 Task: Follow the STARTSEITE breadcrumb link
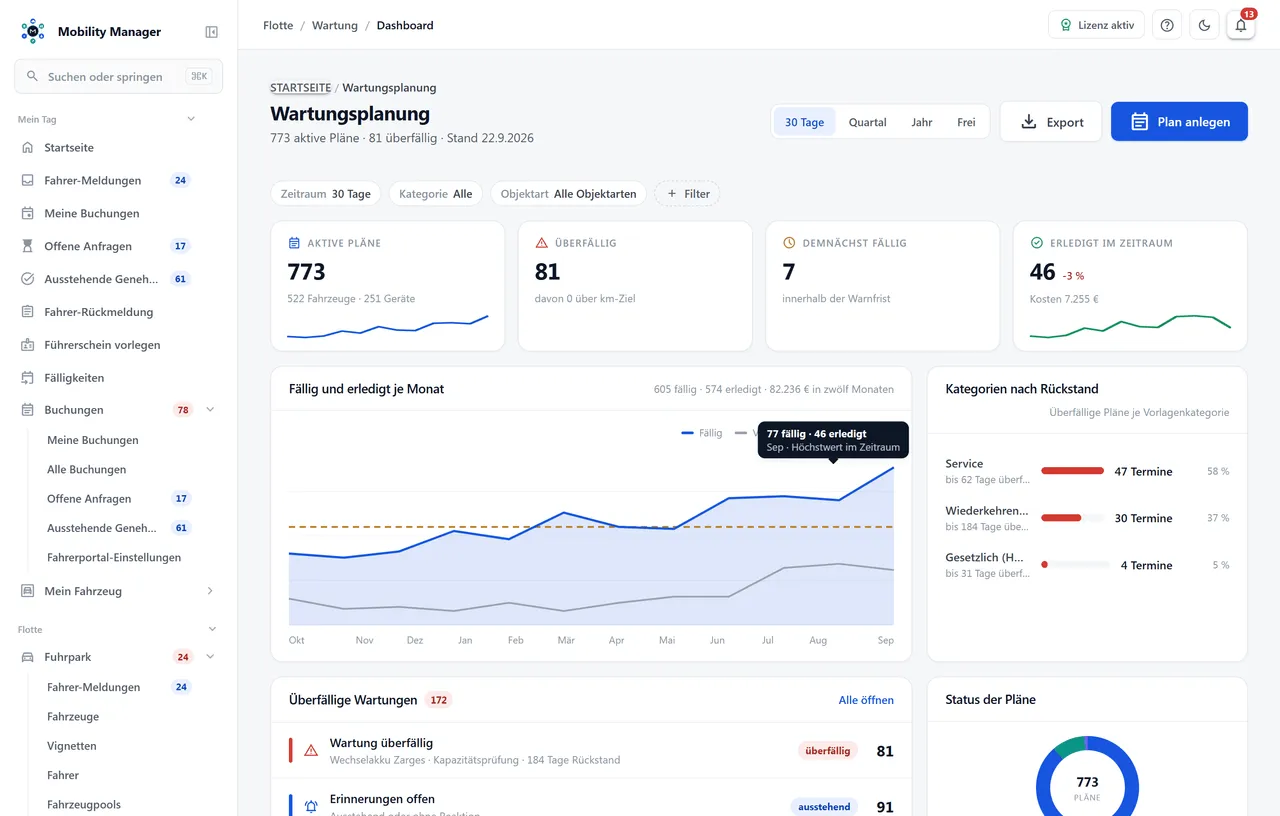300,88
